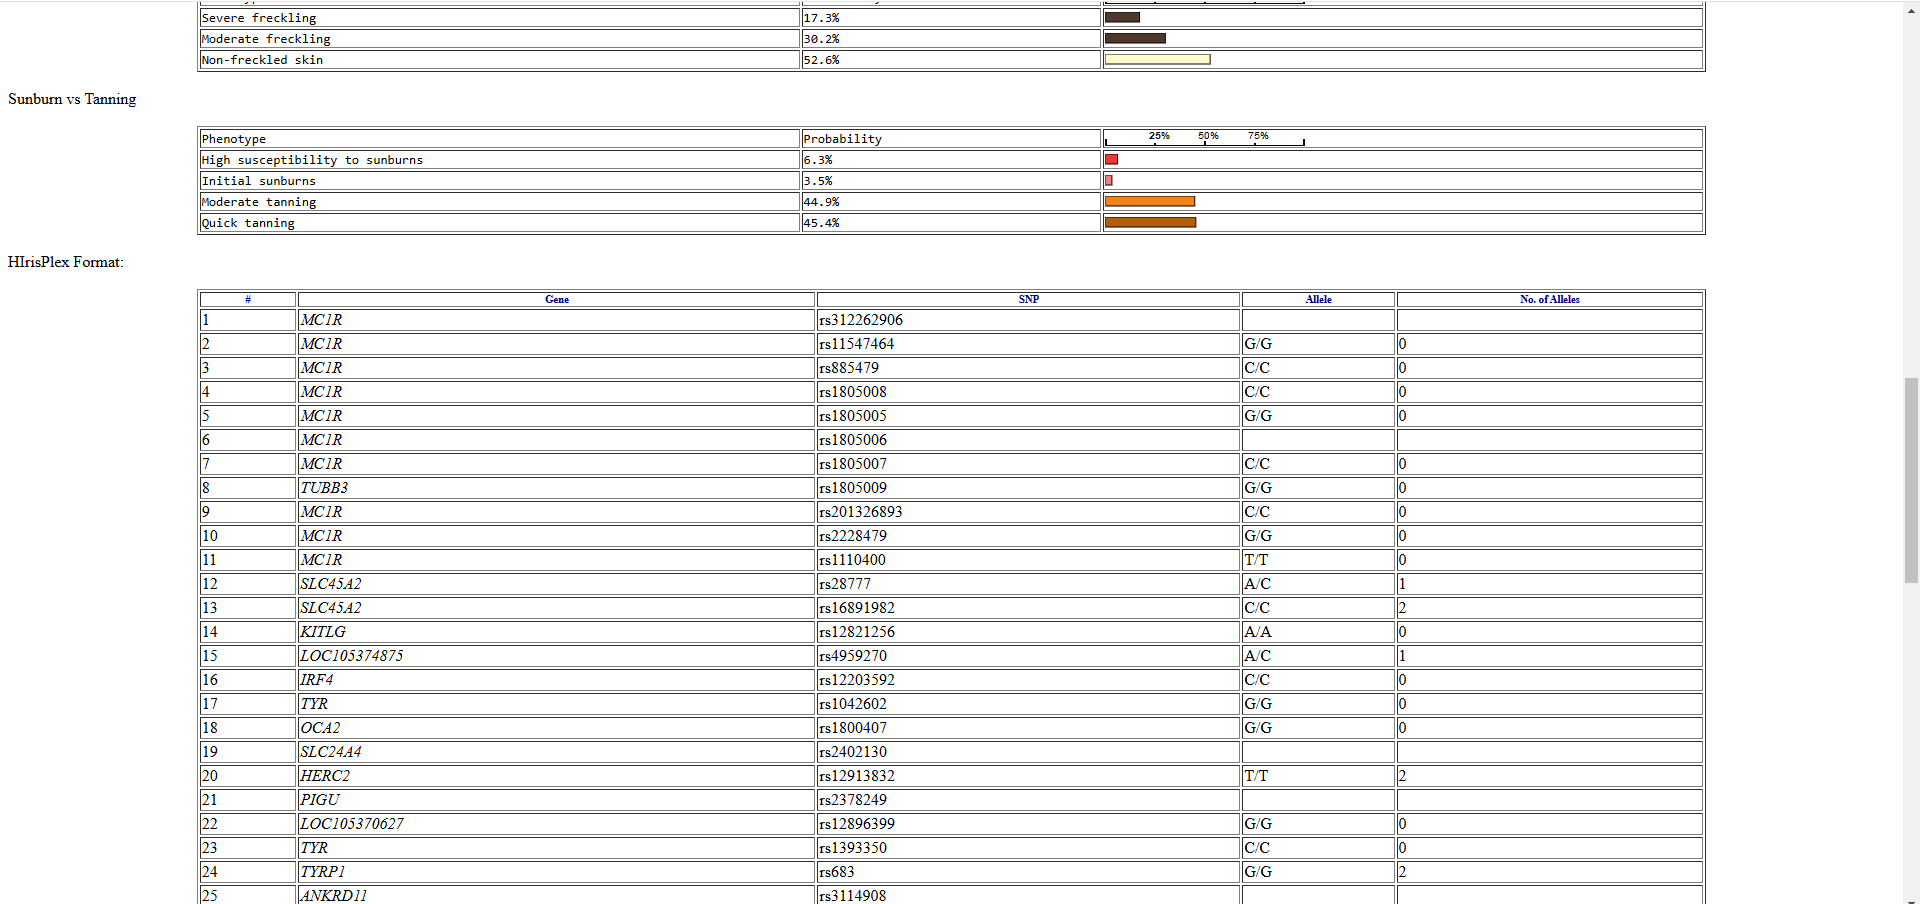The width and height of the screenshot is (1920, 904).
Task: Click the SNP column header
Action: click(x=1028, y=299)
